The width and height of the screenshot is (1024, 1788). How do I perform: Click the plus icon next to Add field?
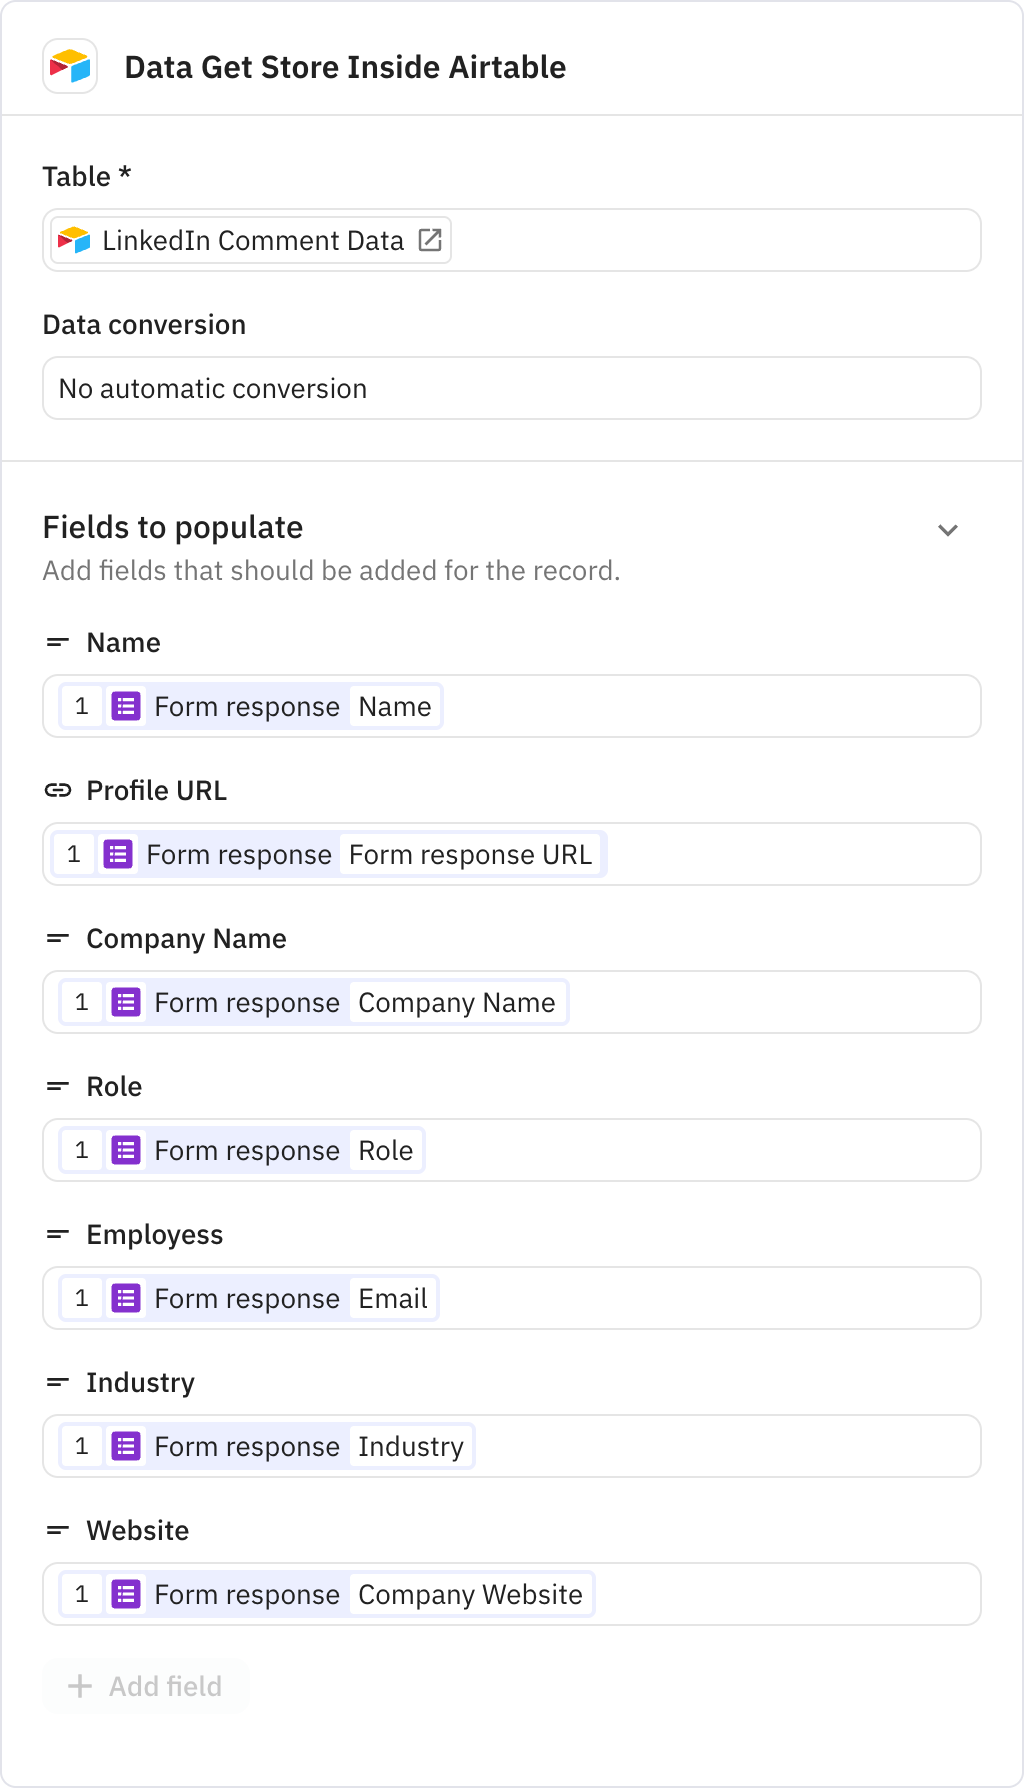pyautogui.click(x=80, y=1686)
